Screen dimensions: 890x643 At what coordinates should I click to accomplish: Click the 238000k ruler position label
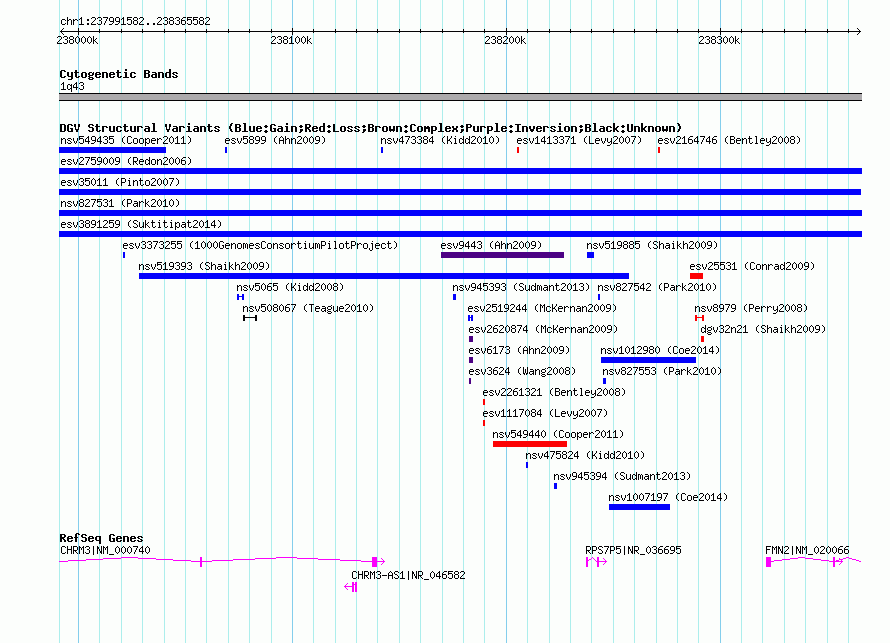pyautogui.click(x=77, y=40)
